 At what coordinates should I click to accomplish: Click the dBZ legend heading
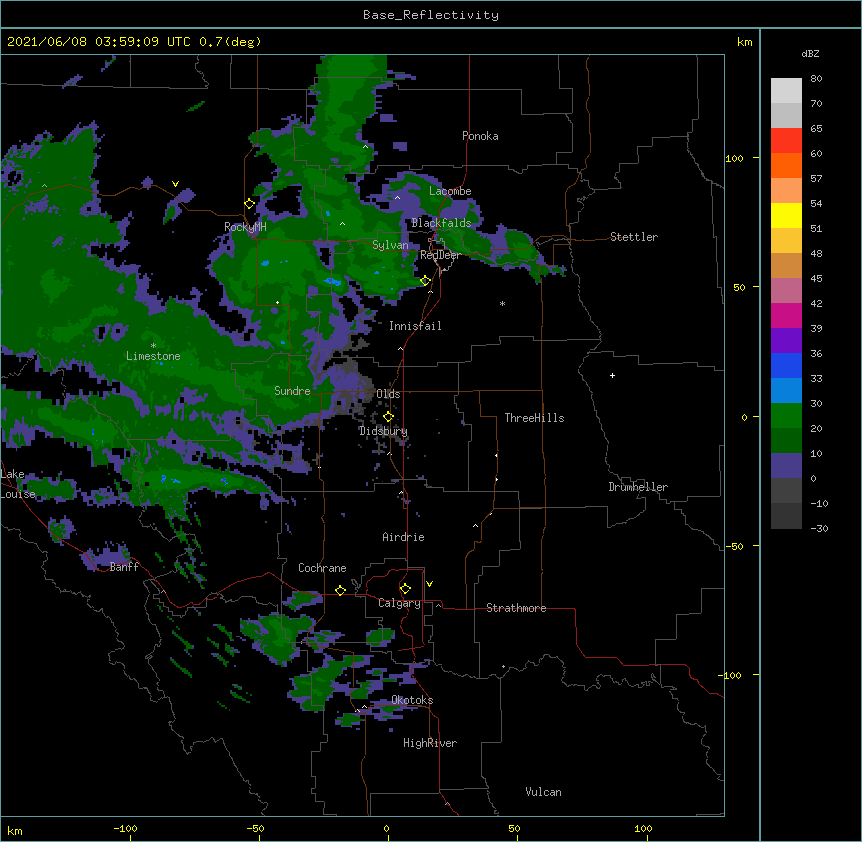(810, 54)
